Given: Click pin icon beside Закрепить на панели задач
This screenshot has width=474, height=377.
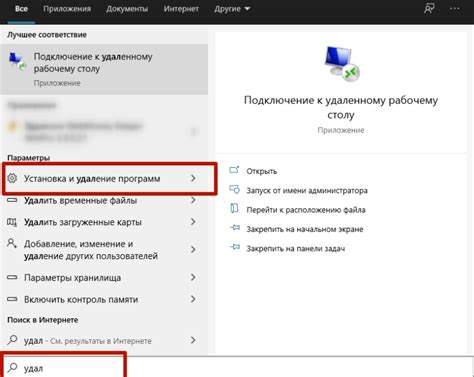Looking at the screenshot, I should 235,247.
